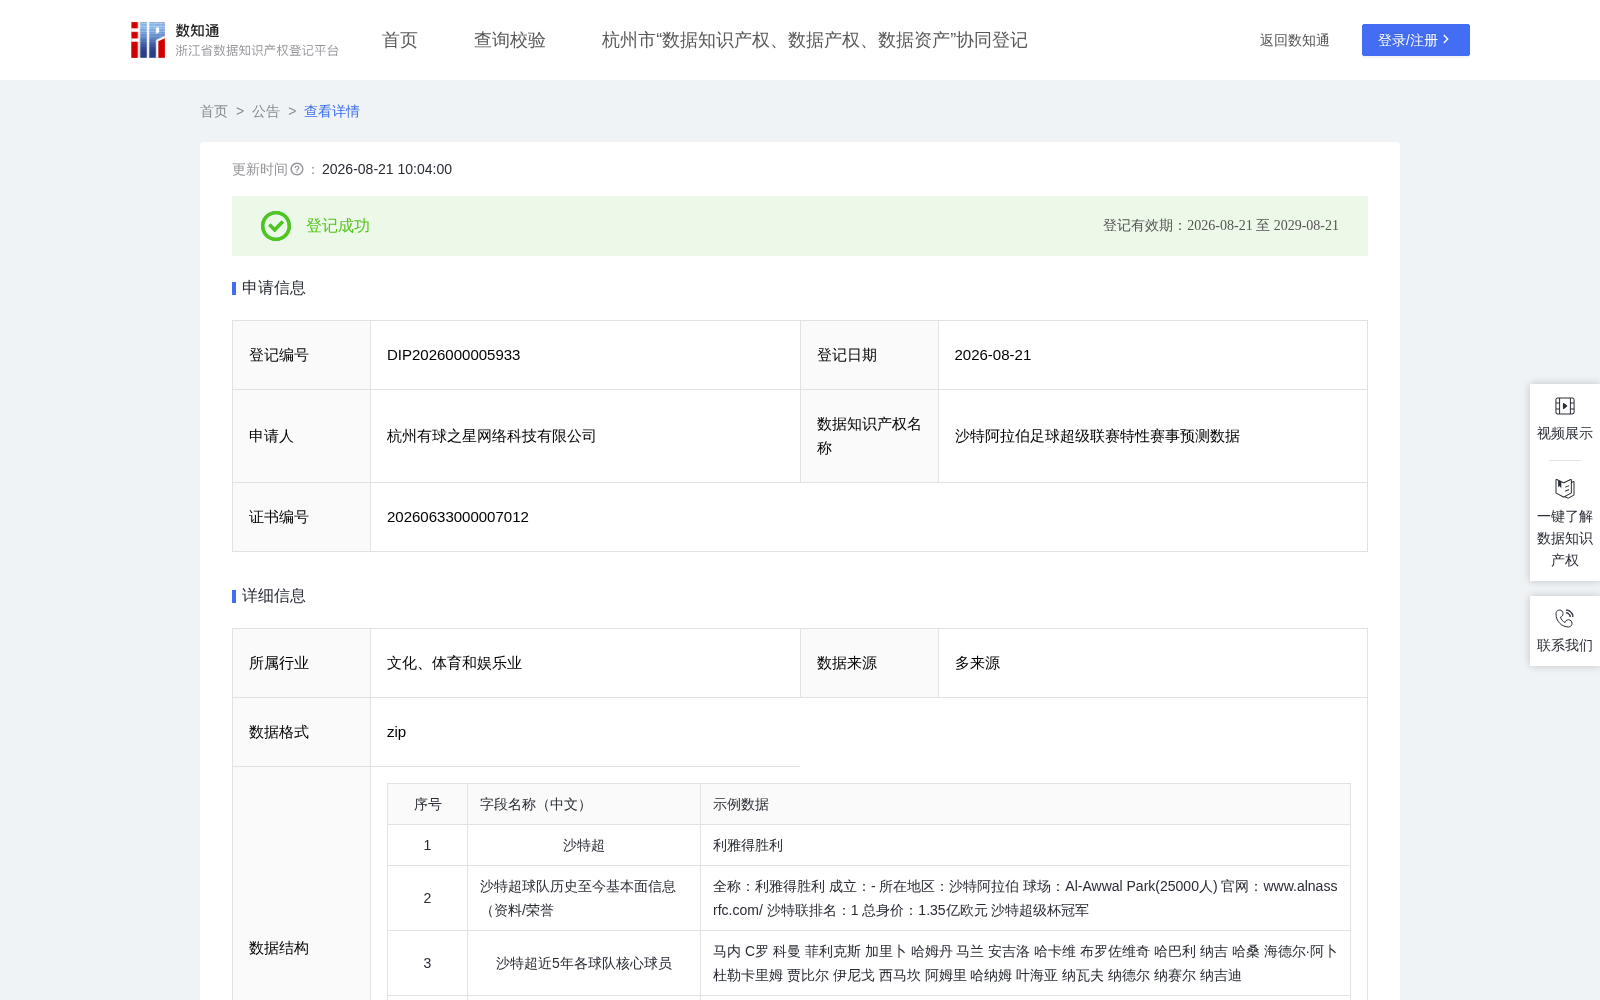This screenshot has height=1000, width=1600.
Task: Click applicant name 杭州有球之星网络科技有限公司
Action: (491, 436)
